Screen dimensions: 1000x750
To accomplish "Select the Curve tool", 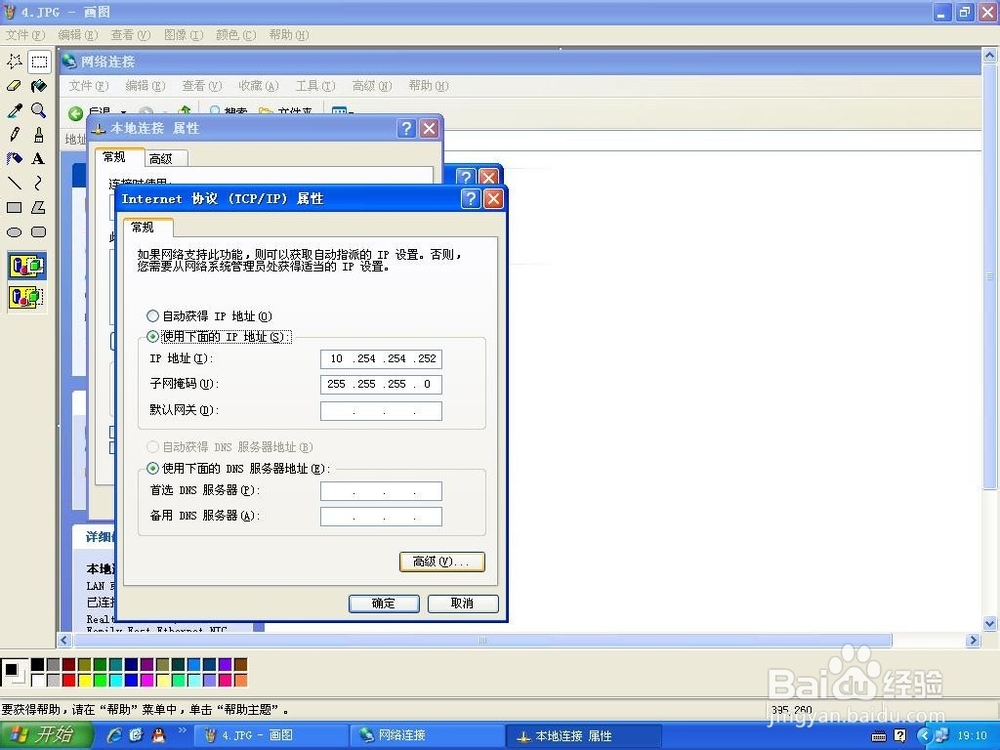I will click(38, 183).
